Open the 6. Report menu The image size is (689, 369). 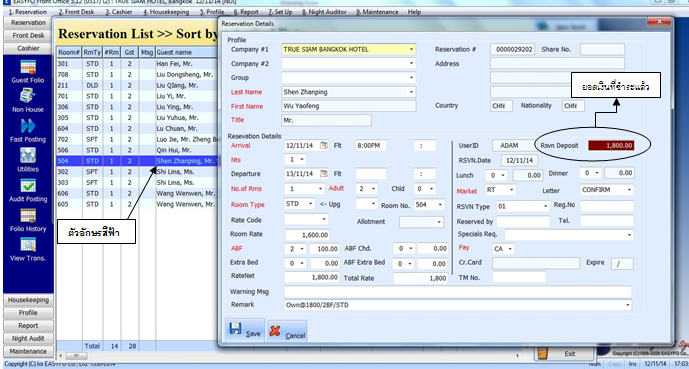tap(246, 12)
